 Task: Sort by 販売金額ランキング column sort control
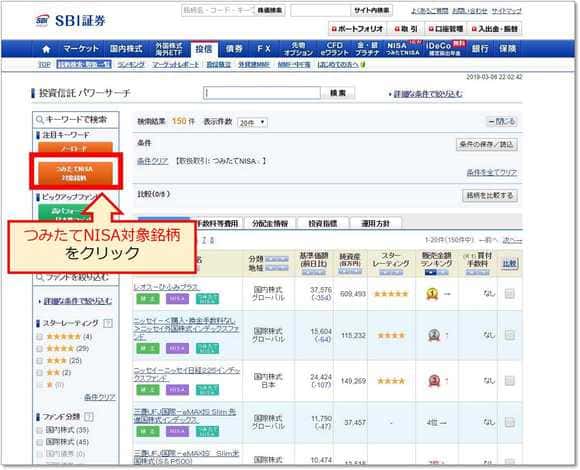(436, 272)
